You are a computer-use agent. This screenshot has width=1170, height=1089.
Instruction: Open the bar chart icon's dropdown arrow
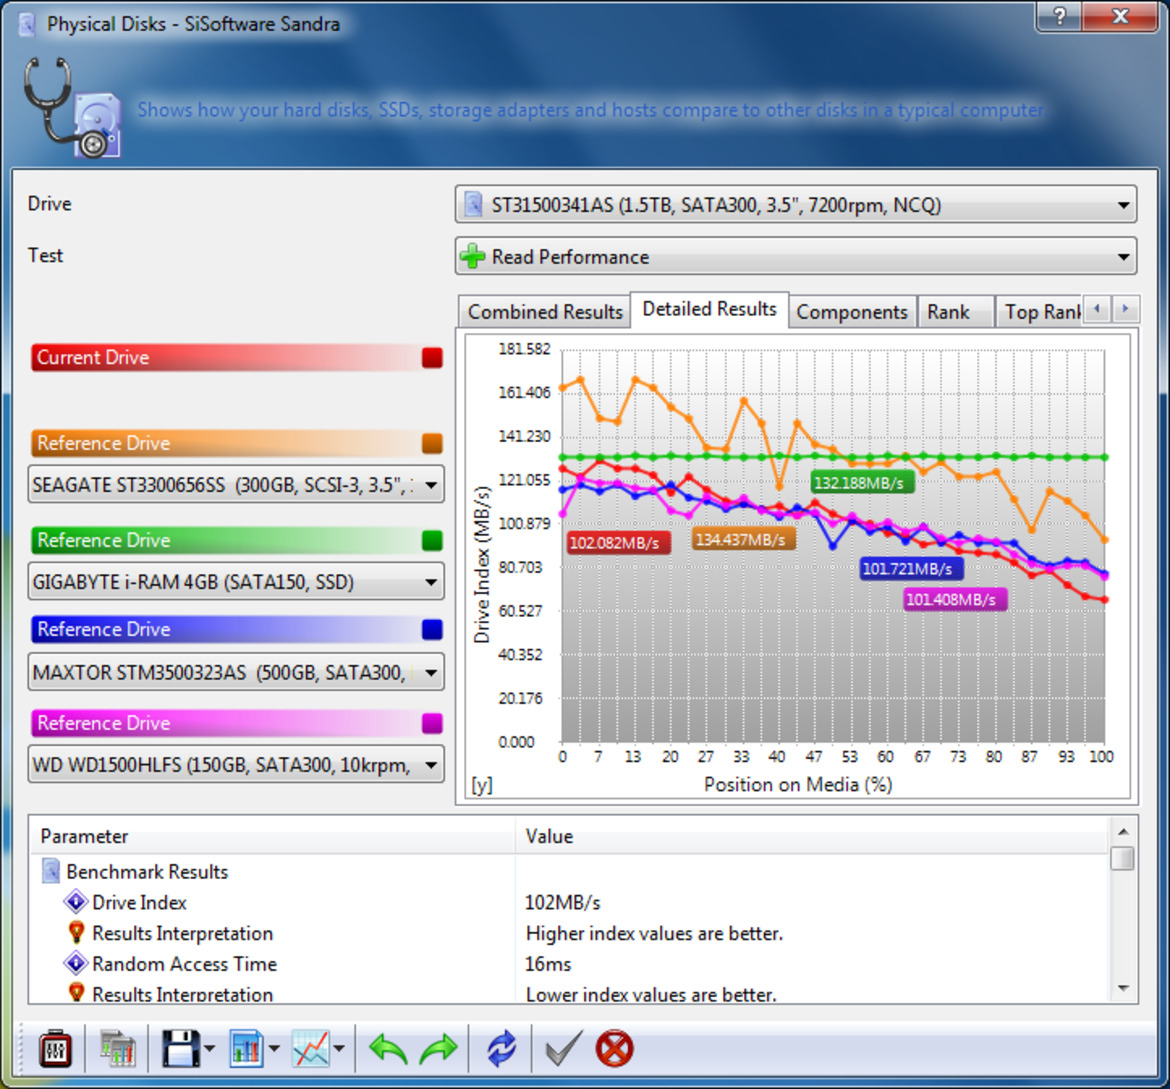pos(274,1049)
